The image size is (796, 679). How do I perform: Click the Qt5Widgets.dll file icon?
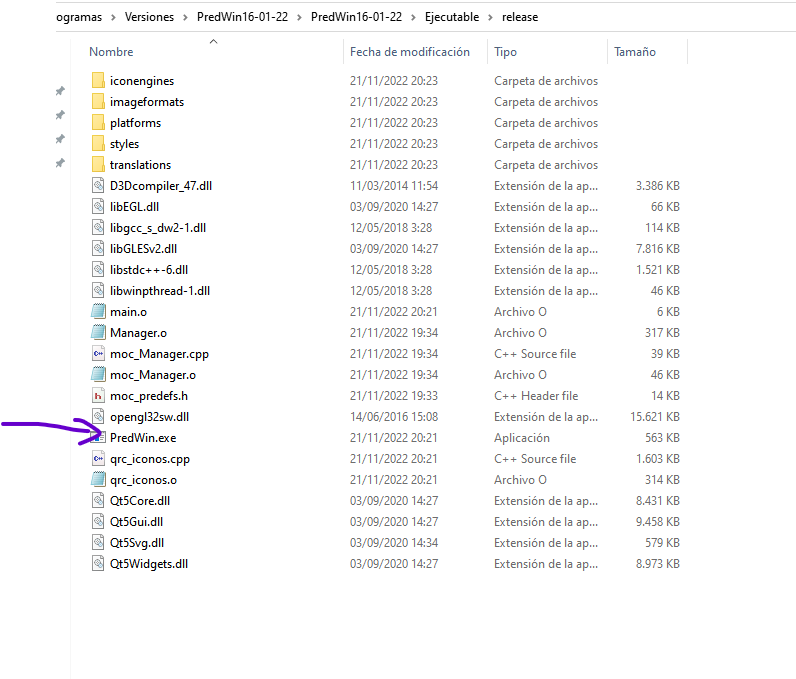98,564
